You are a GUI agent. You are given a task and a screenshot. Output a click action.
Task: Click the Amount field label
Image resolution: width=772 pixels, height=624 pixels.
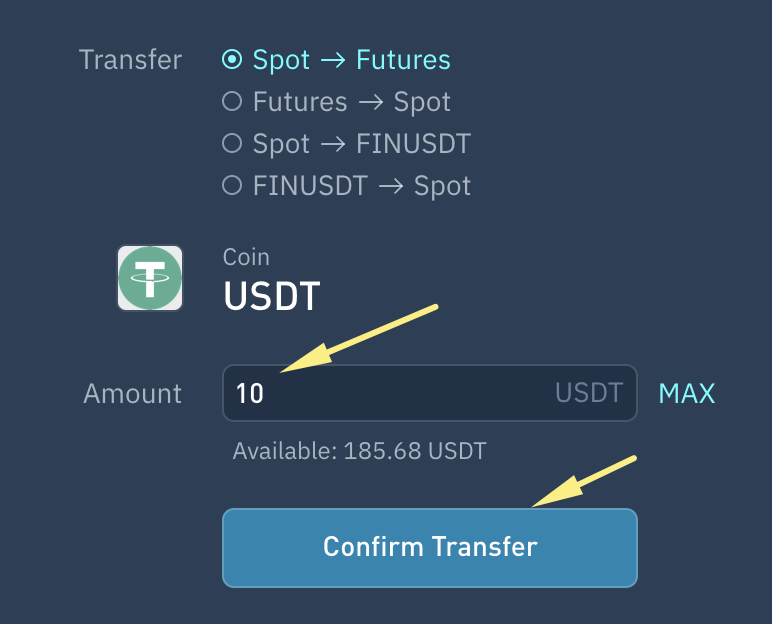132,393
